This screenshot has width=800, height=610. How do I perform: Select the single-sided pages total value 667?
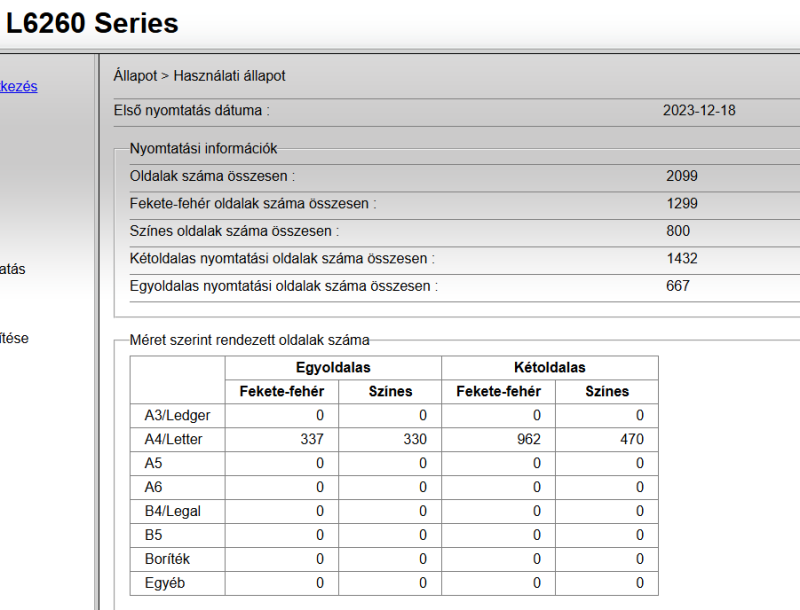coord(678,286)
